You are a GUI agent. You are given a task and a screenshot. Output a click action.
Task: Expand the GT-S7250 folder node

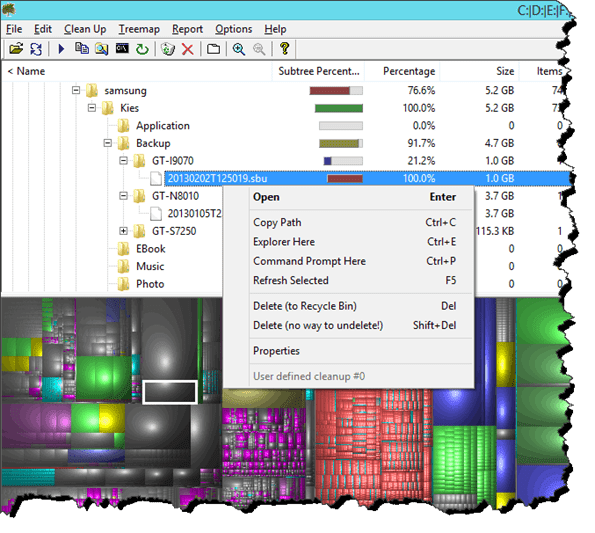coord(123,231)
